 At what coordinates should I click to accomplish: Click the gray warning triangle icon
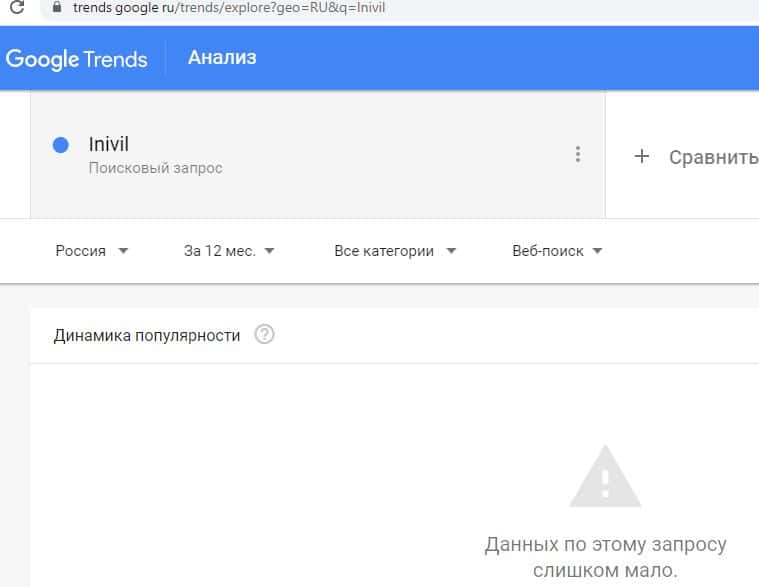(604, 478)
